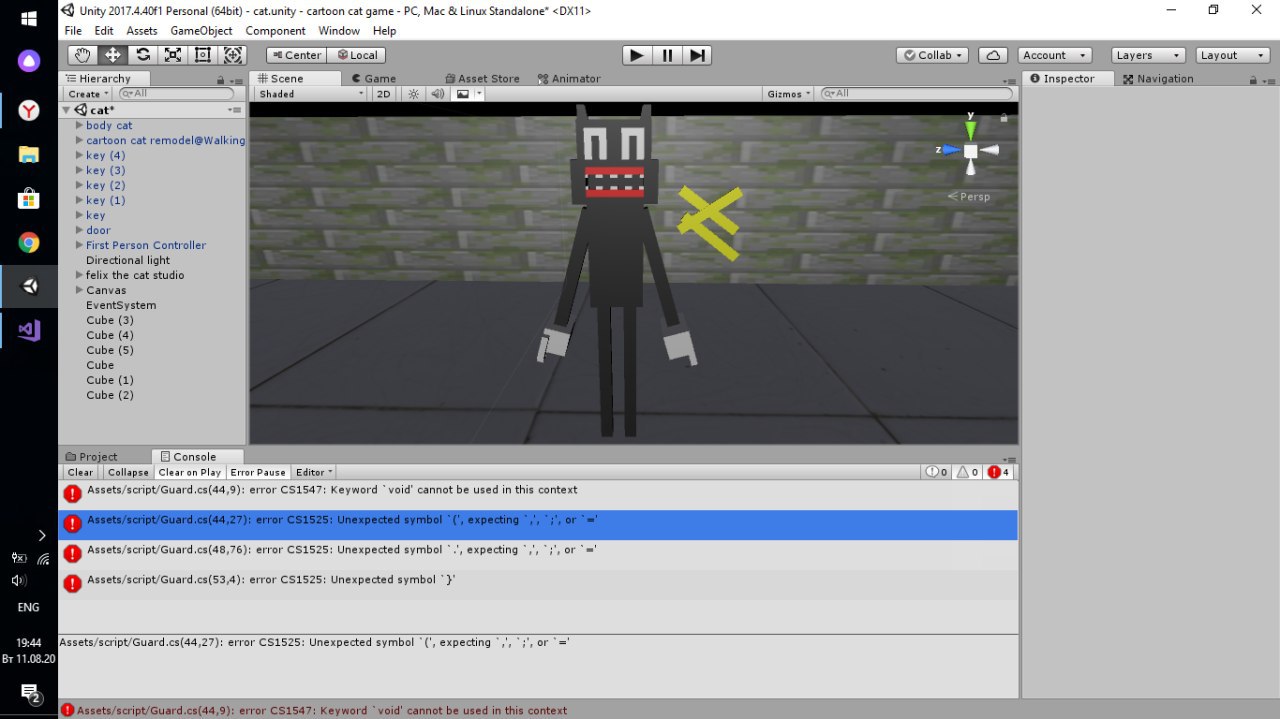Toggle scene audio speaker icon
This screenshot has width=1280, height=719.
pos(437,94)
